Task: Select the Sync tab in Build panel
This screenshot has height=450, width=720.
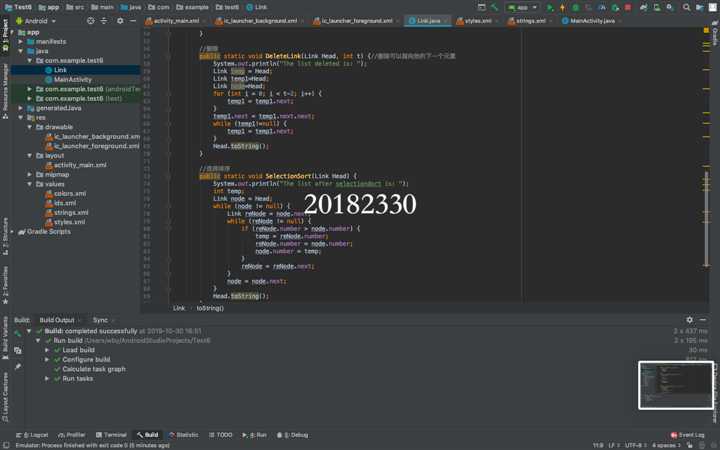Action: pos(100,320)
